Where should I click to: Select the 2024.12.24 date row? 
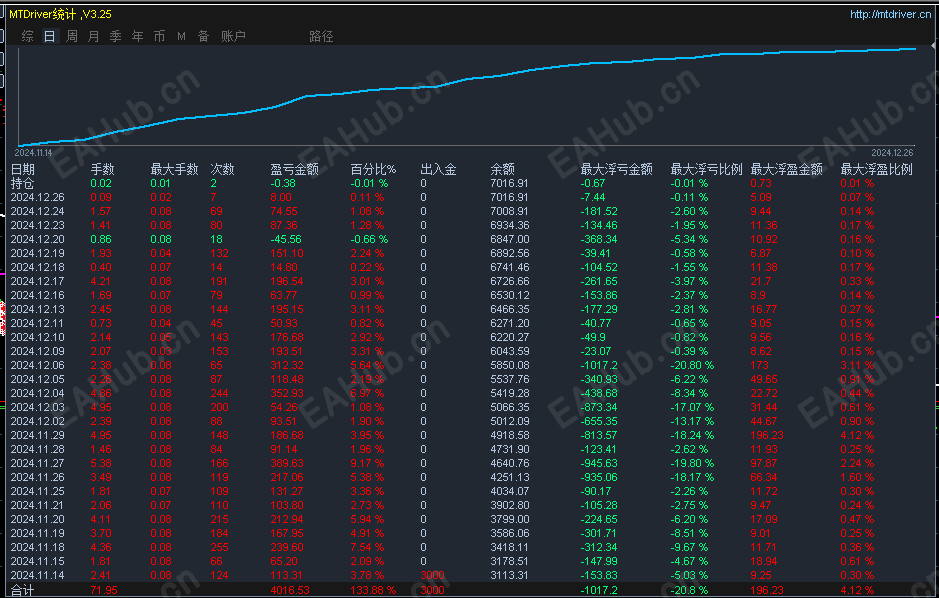pyautogui.click(x=37, y=211)
